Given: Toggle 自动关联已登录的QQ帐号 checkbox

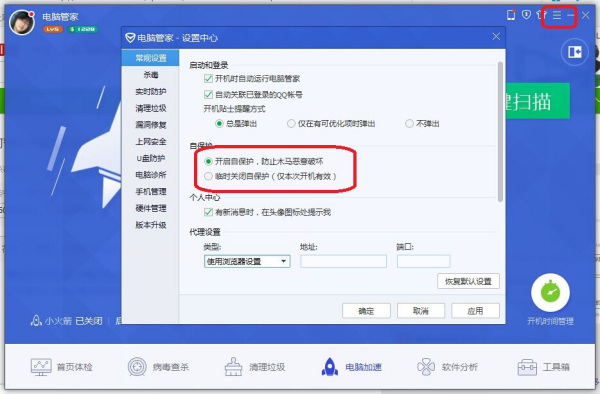Looking at the screenshot, I should coord(208,94).
